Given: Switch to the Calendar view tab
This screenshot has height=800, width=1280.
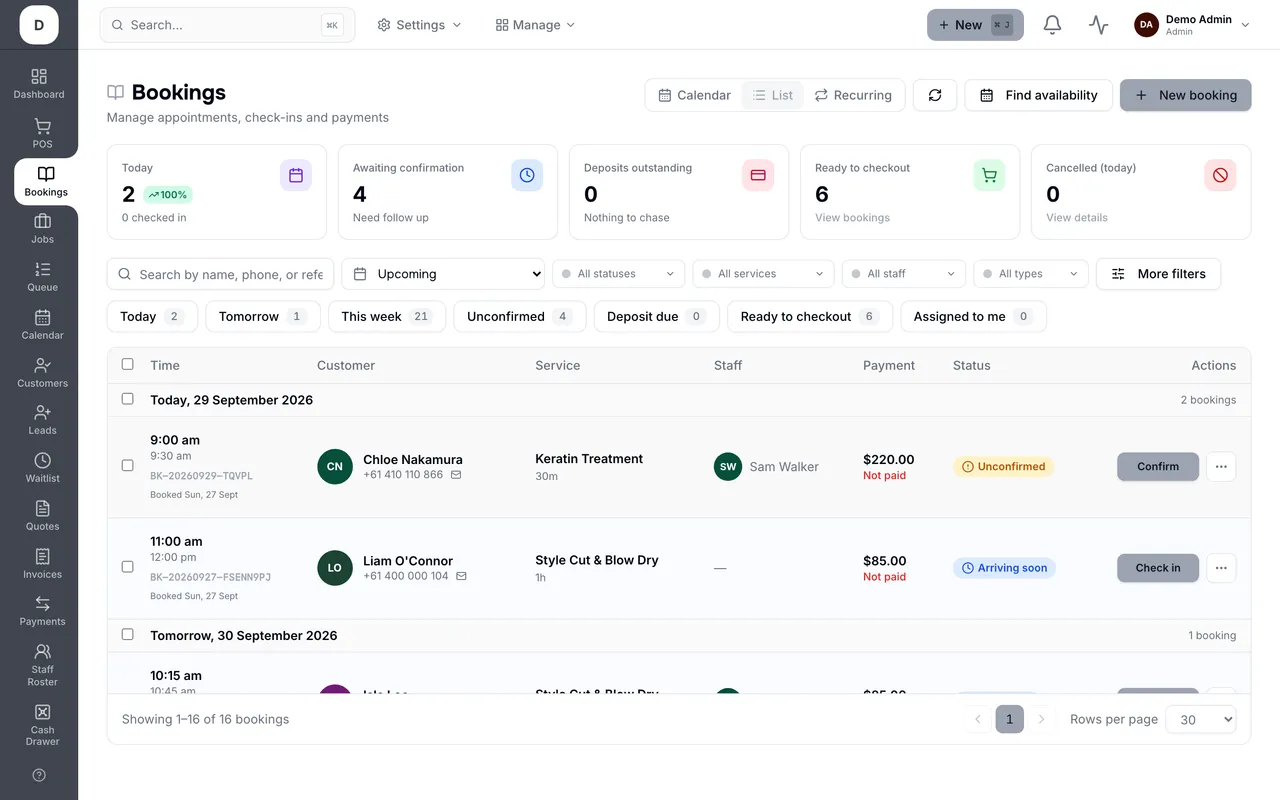Looking at the screenshot, I should [x=694, y=95].
